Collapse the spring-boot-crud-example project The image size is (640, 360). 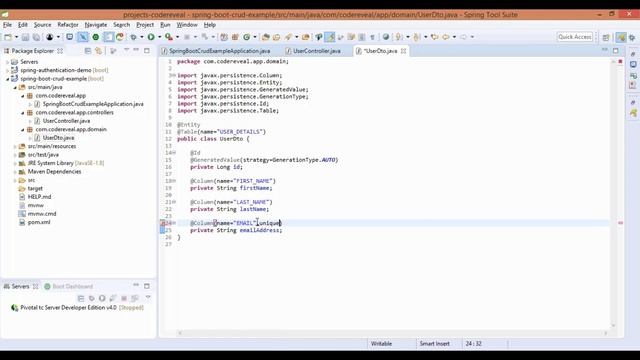tap(8, 79)
